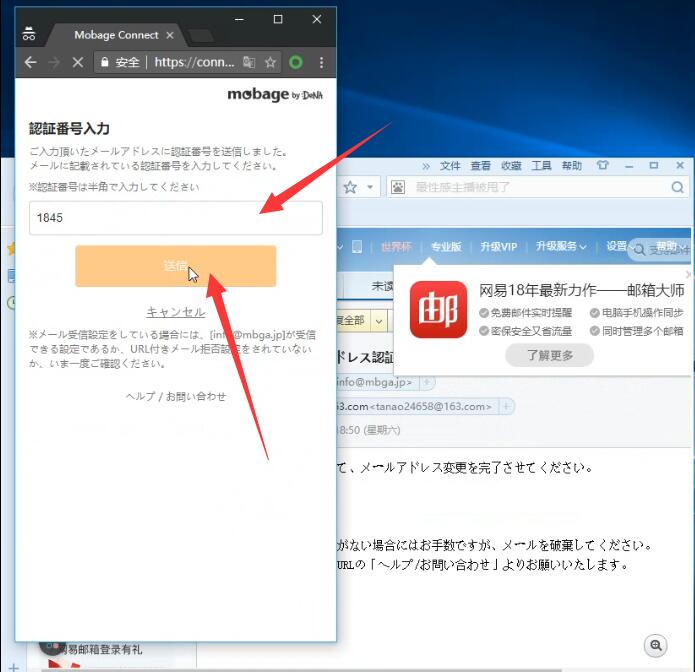Image resolution: width=695 pixels, height=672 pixels.
Task: Click the Chrome address bar URL
Action: coord(194,63)
